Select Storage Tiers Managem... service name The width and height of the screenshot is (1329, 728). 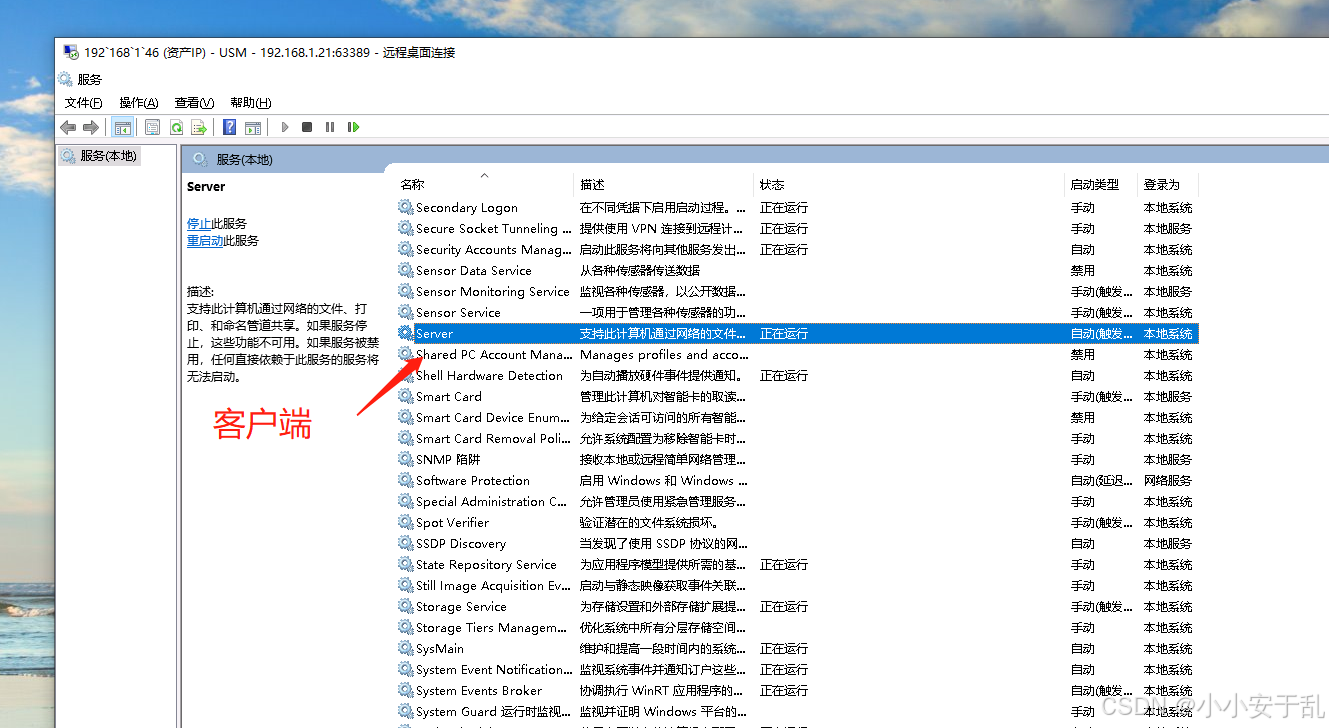492,627
